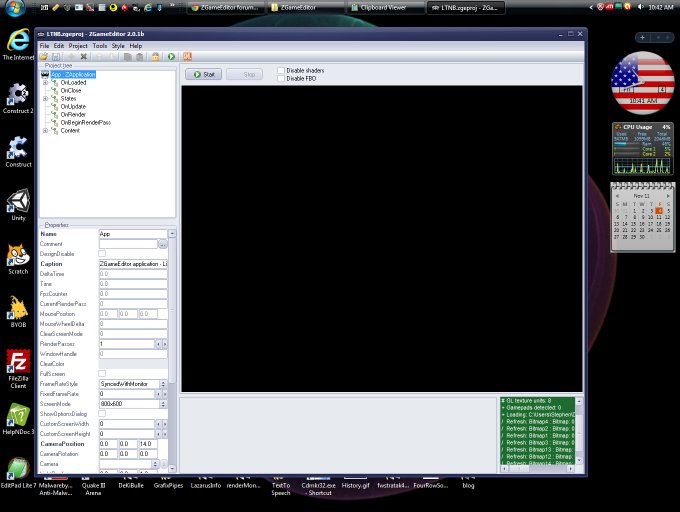Open the File menu
This screenshot has height=512, width=680.
(44, 46)
